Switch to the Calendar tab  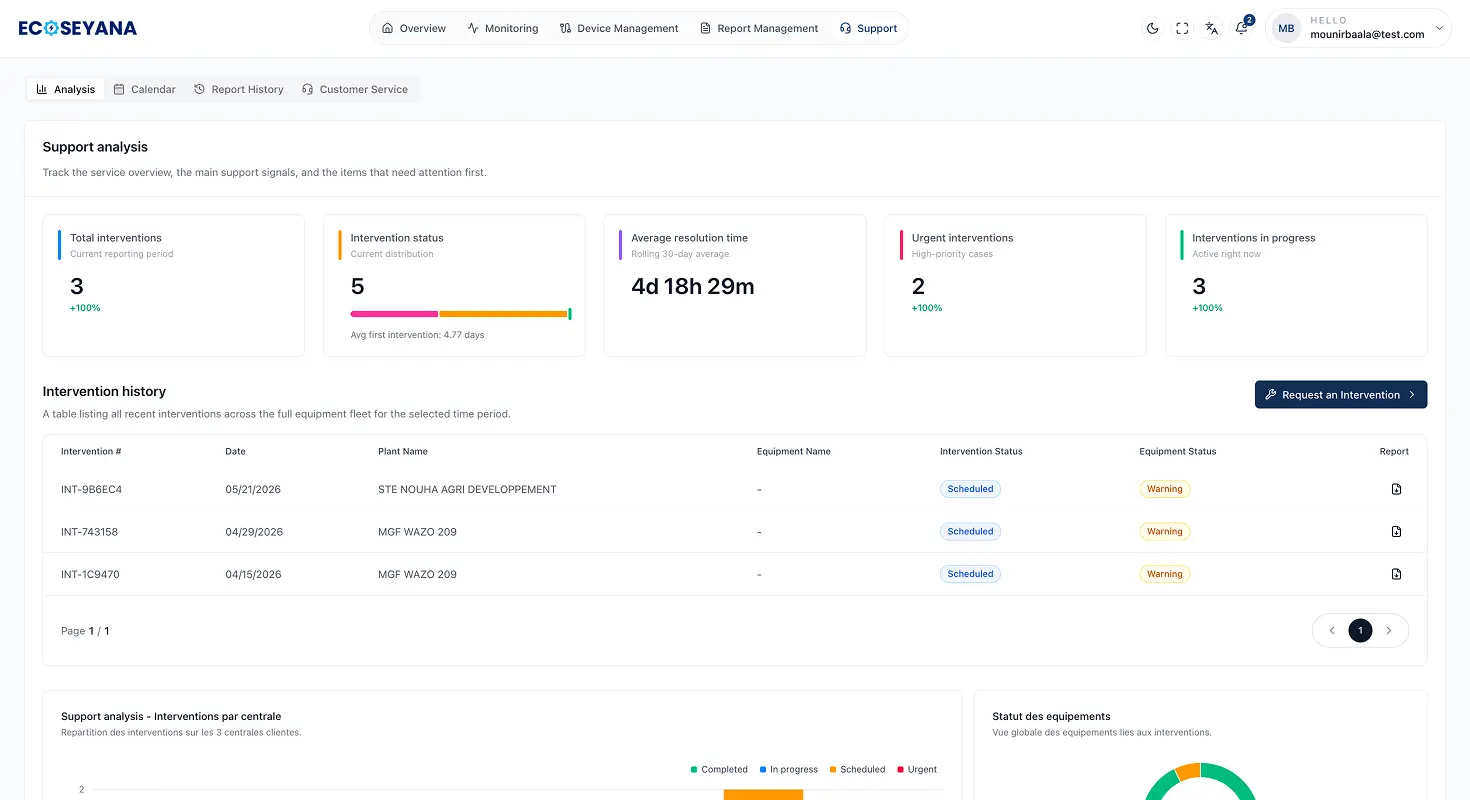[145, 89]
